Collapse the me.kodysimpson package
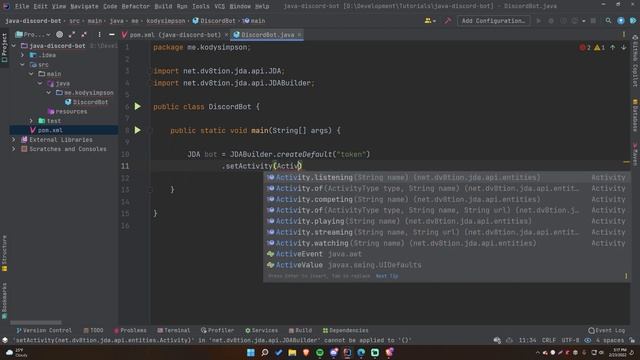Viewport: 640px width, 360px height. (49, 93)
